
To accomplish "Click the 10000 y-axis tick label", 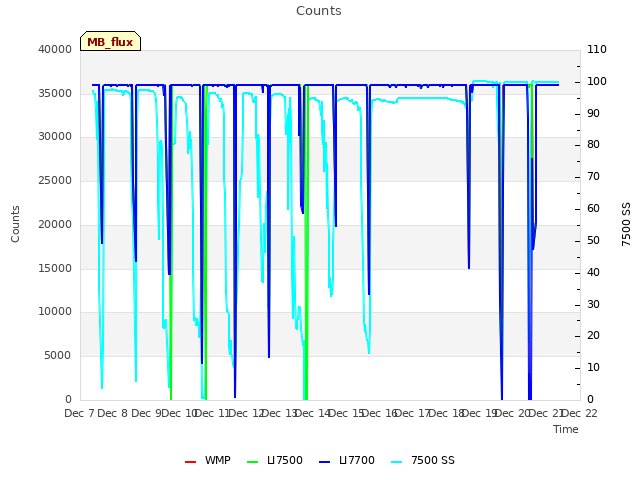I will tap(55, 312).
